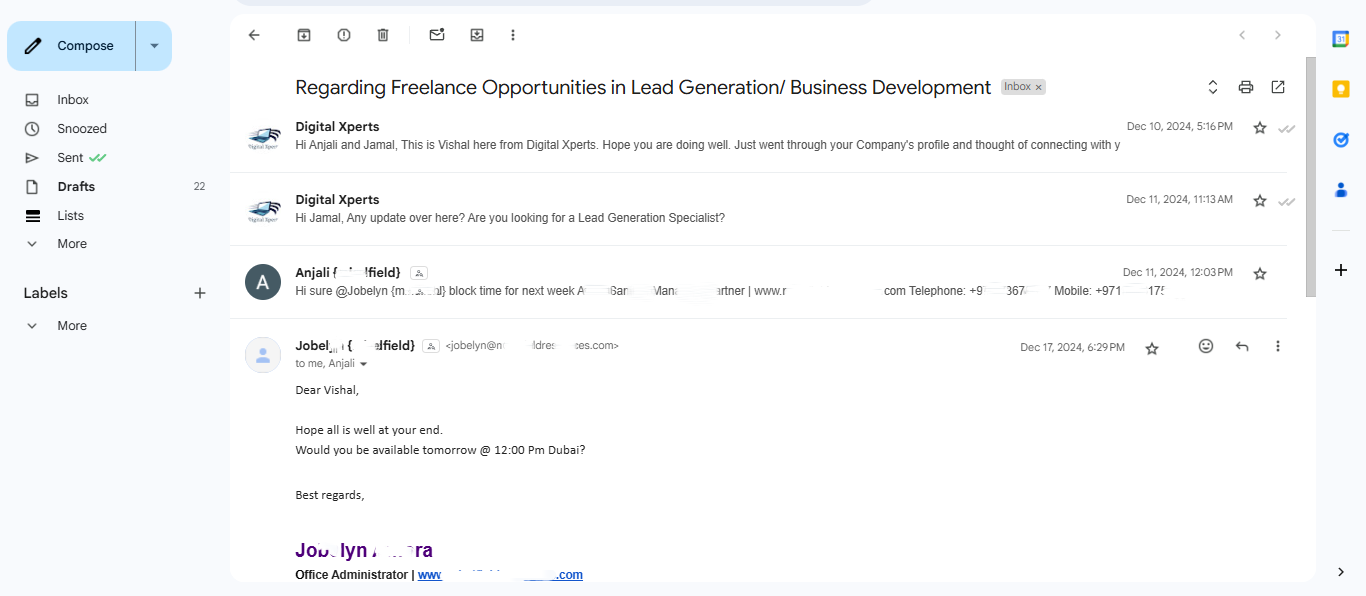This screenshot has width=1366, height=596.
Task: Click the Archive icon in the toolbar
Action: tap(304, 35)
